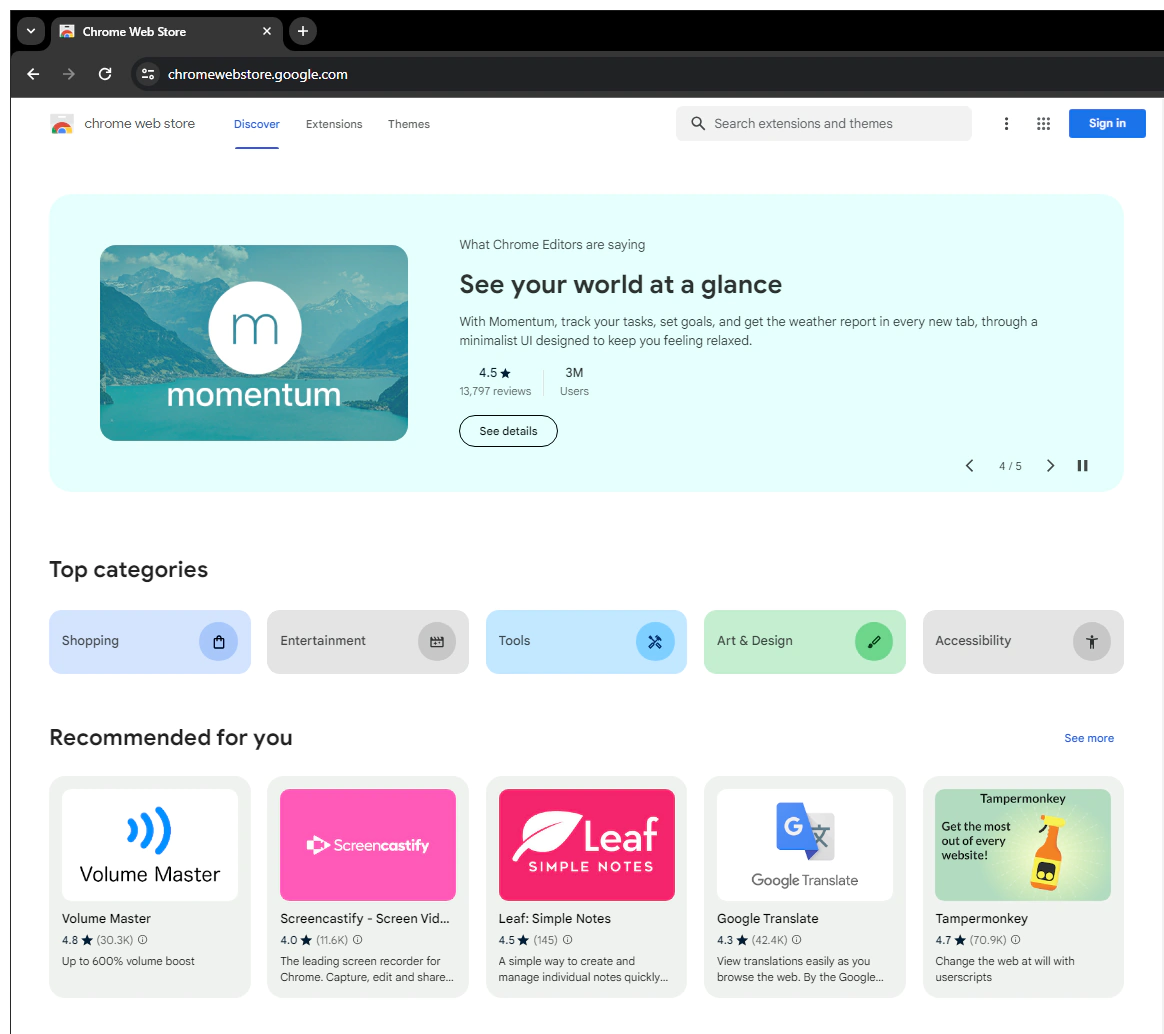Viewport: 1164px width, 1034px height.
Task: Open the three-dot more options menu
Action: click(x=1007, y=124)
